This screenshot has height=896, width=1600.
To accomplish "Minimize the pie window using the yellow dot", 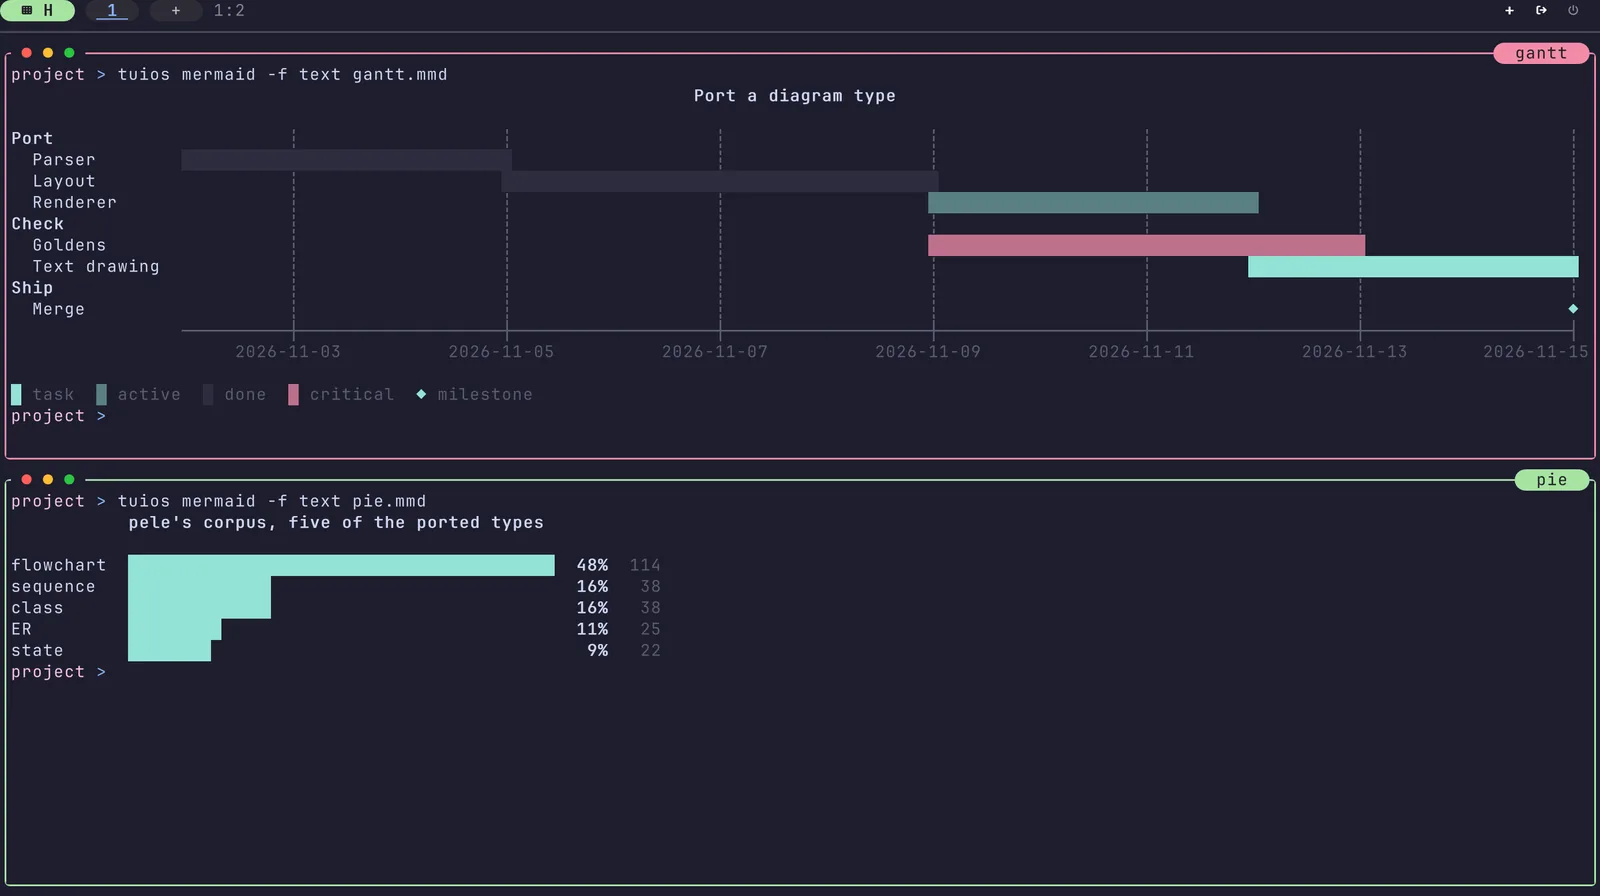I will (x=48, y=480).
